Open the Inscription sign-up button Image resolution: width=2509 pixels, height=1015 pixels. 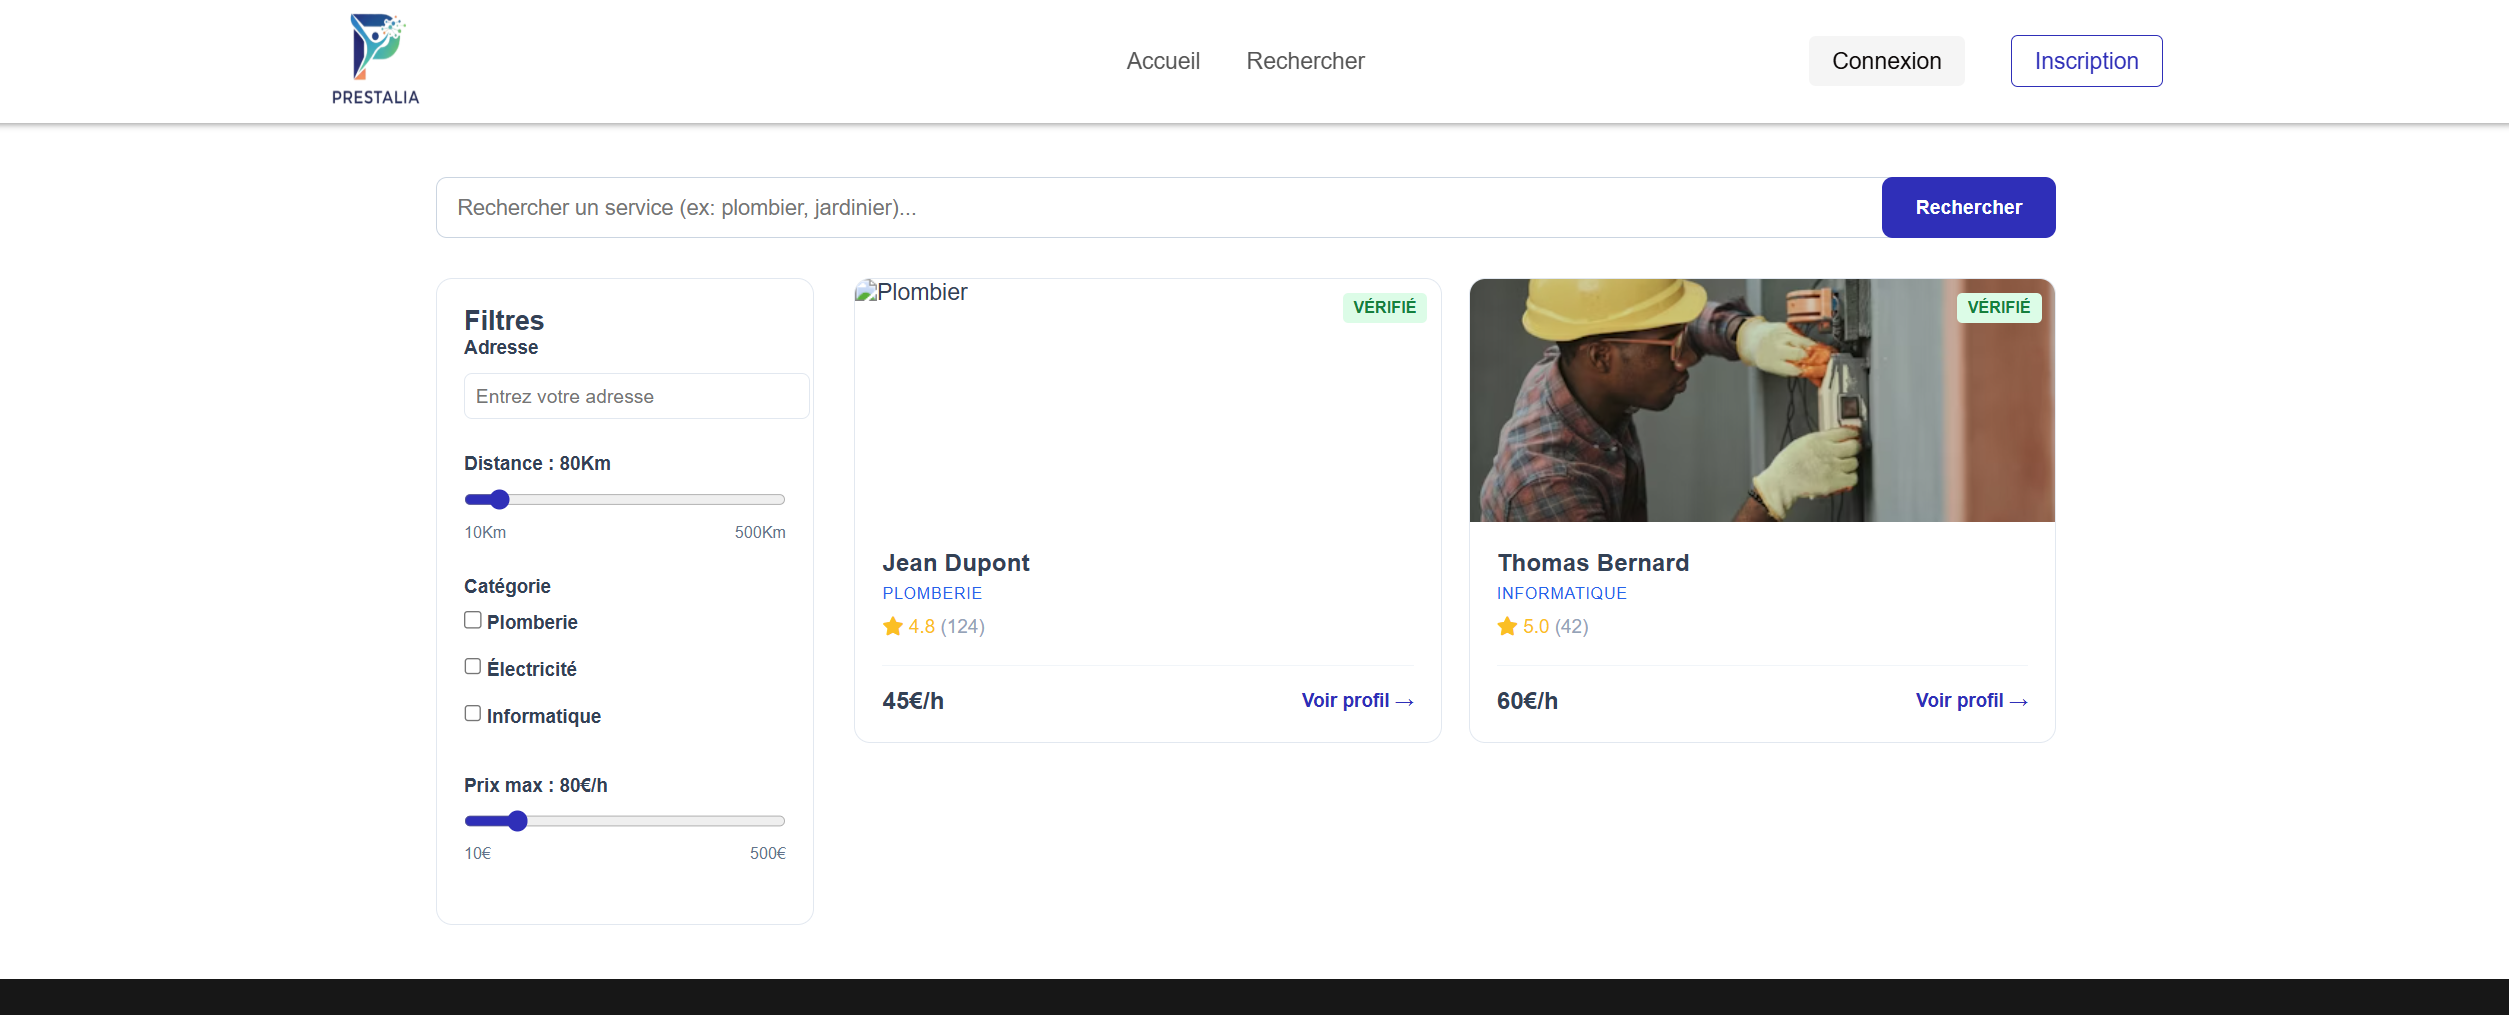(x=2086, y=61)
